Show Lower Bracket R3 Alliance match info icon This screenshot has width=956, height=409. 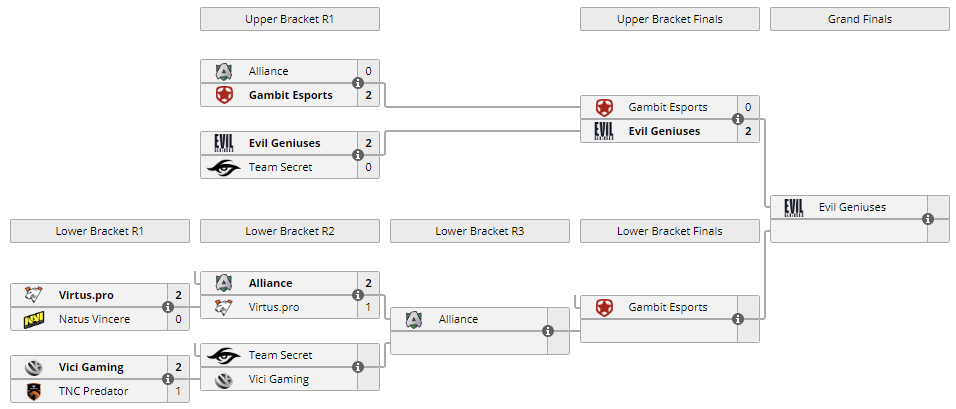pos(548,331)
